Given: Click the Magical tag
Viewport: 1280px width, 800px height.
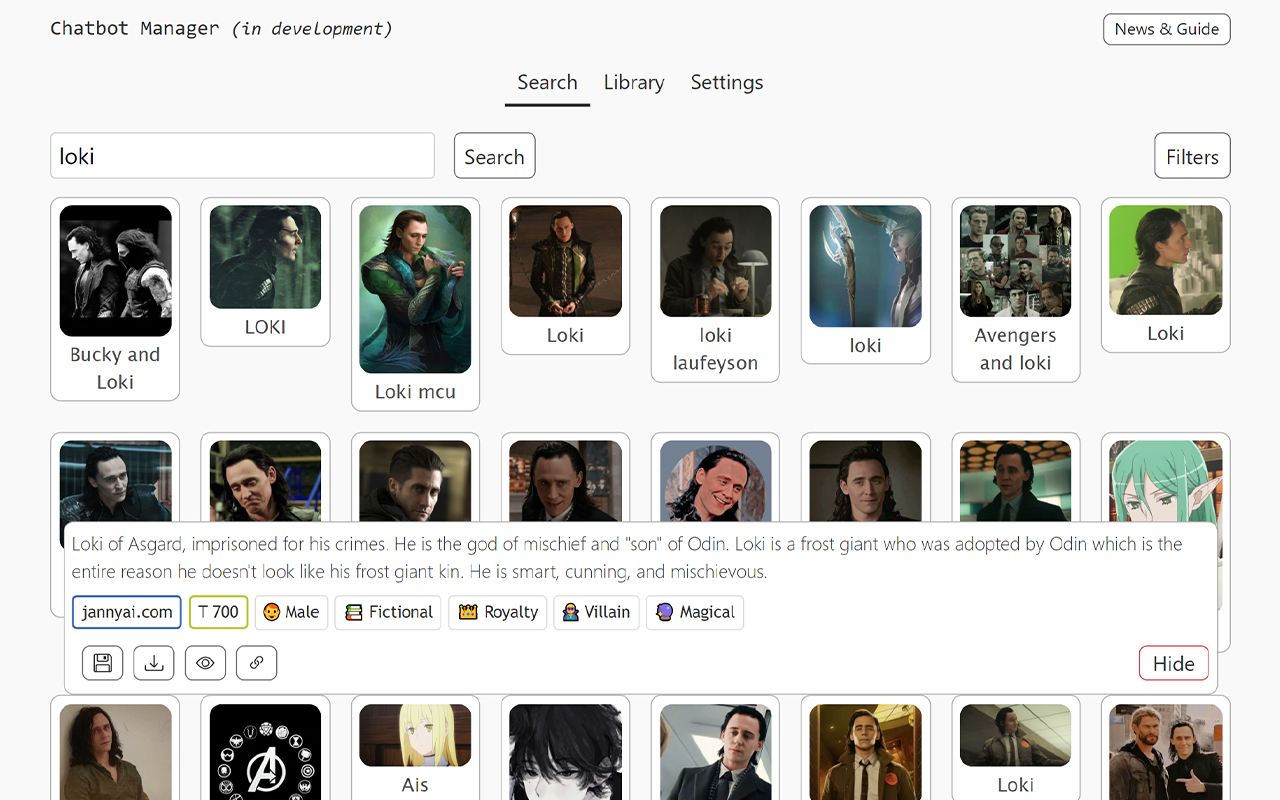Looking at the screenshot, I should point(695,612).
